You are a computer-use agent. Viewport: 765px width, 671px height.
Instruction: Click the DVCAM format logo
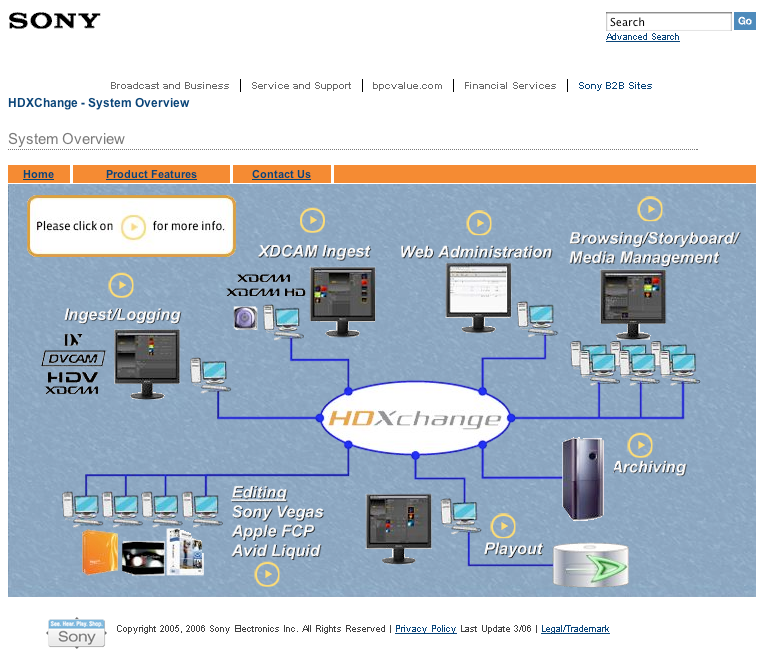(73, 359)
